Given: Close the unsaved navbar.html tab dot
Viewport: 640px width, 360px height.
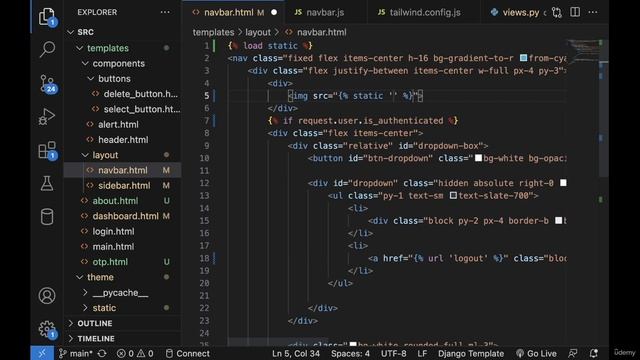Looking at the screenshot, I should click(x=274, y=12).
